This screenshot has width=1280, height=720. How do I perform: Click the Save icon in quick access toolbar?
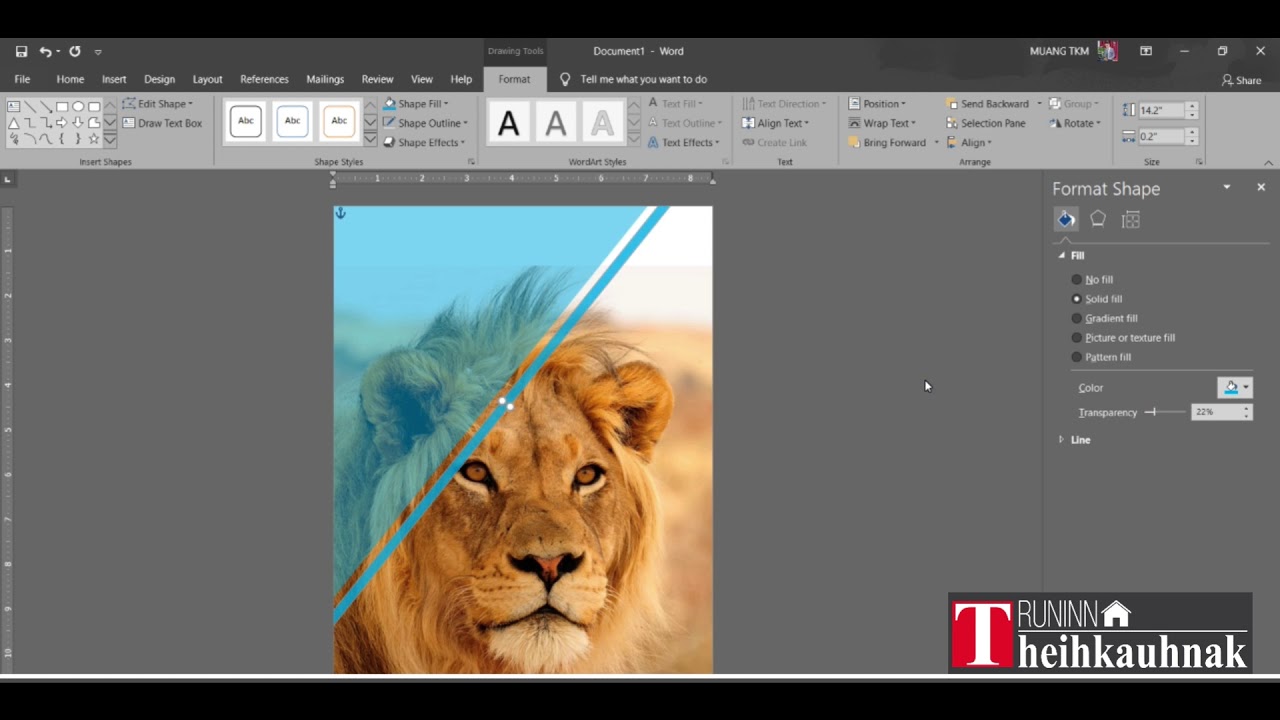(21, 51)
